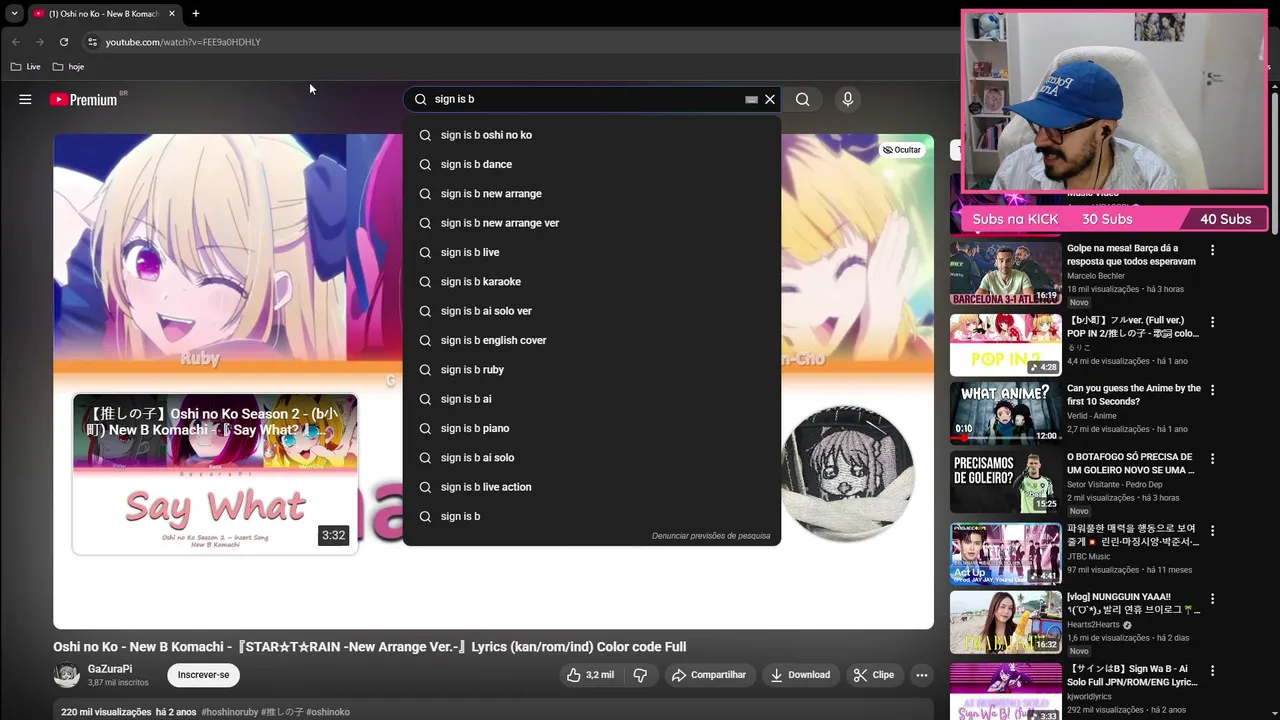This screenshot has width=1280, height=720.
Task: Open the hoje bookmarks folder
Action: click(x=68, y=67)
